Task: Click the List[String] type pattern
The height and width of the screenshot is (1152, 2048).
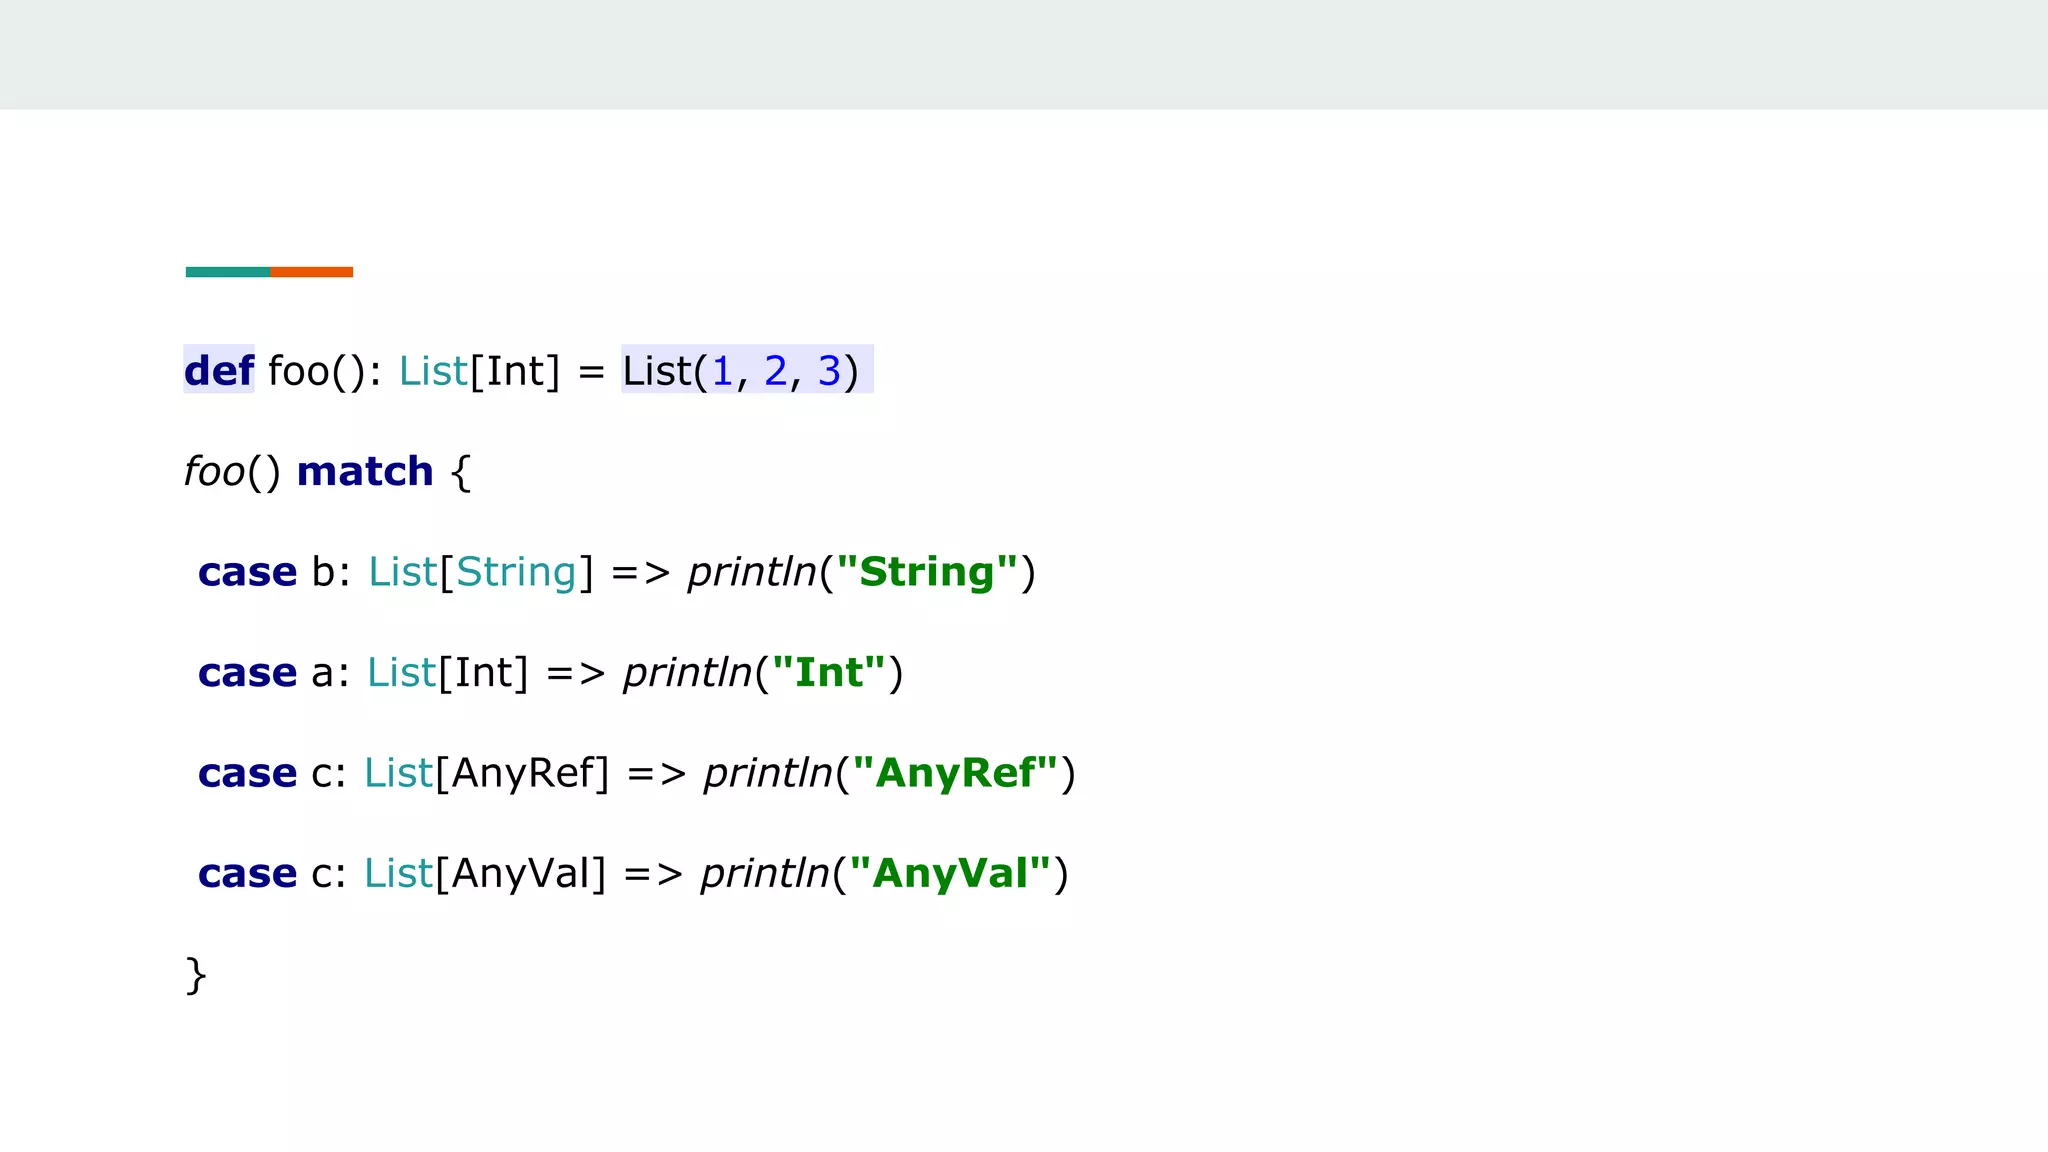Action: 481,572
